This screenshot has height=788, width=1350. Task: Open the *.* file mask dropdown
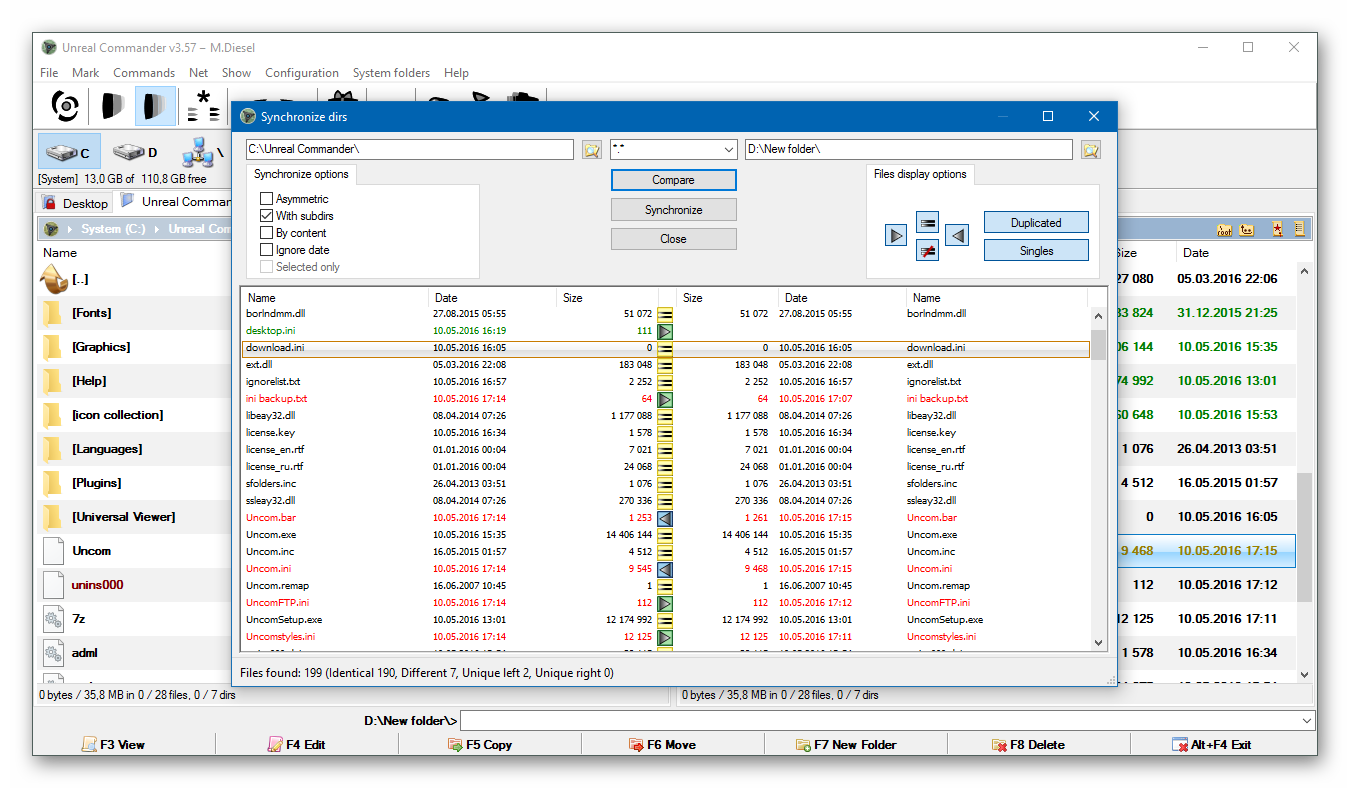point(728,150)
